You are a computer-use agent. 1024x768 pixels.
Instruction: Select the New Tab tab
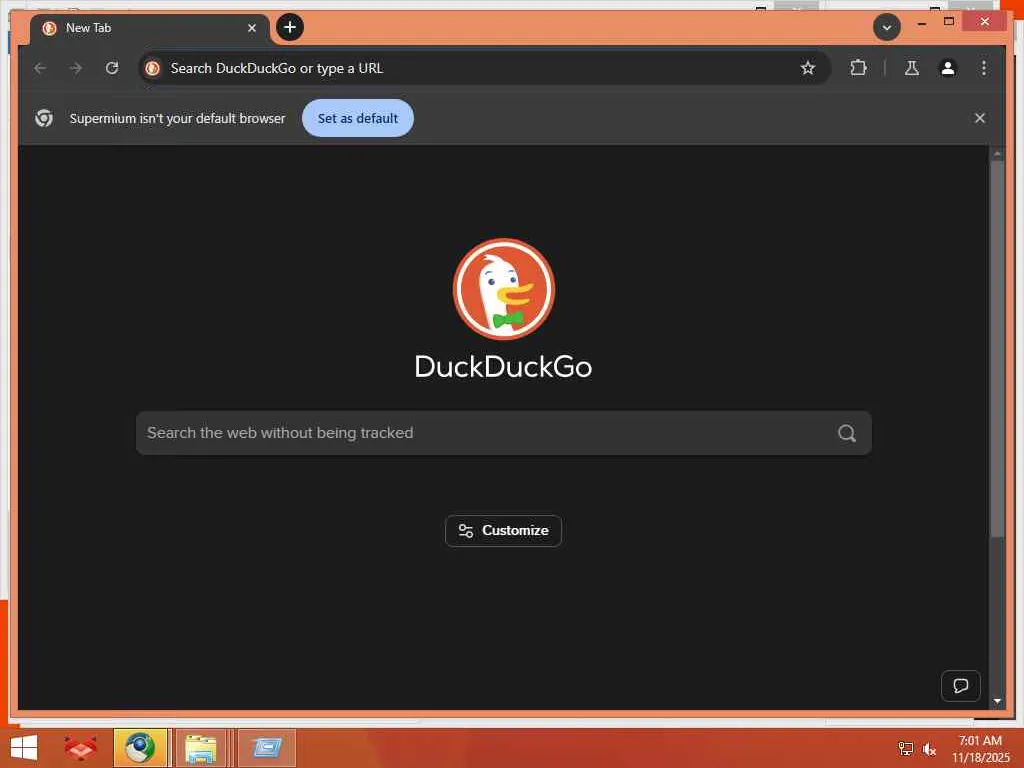[149, 28]
